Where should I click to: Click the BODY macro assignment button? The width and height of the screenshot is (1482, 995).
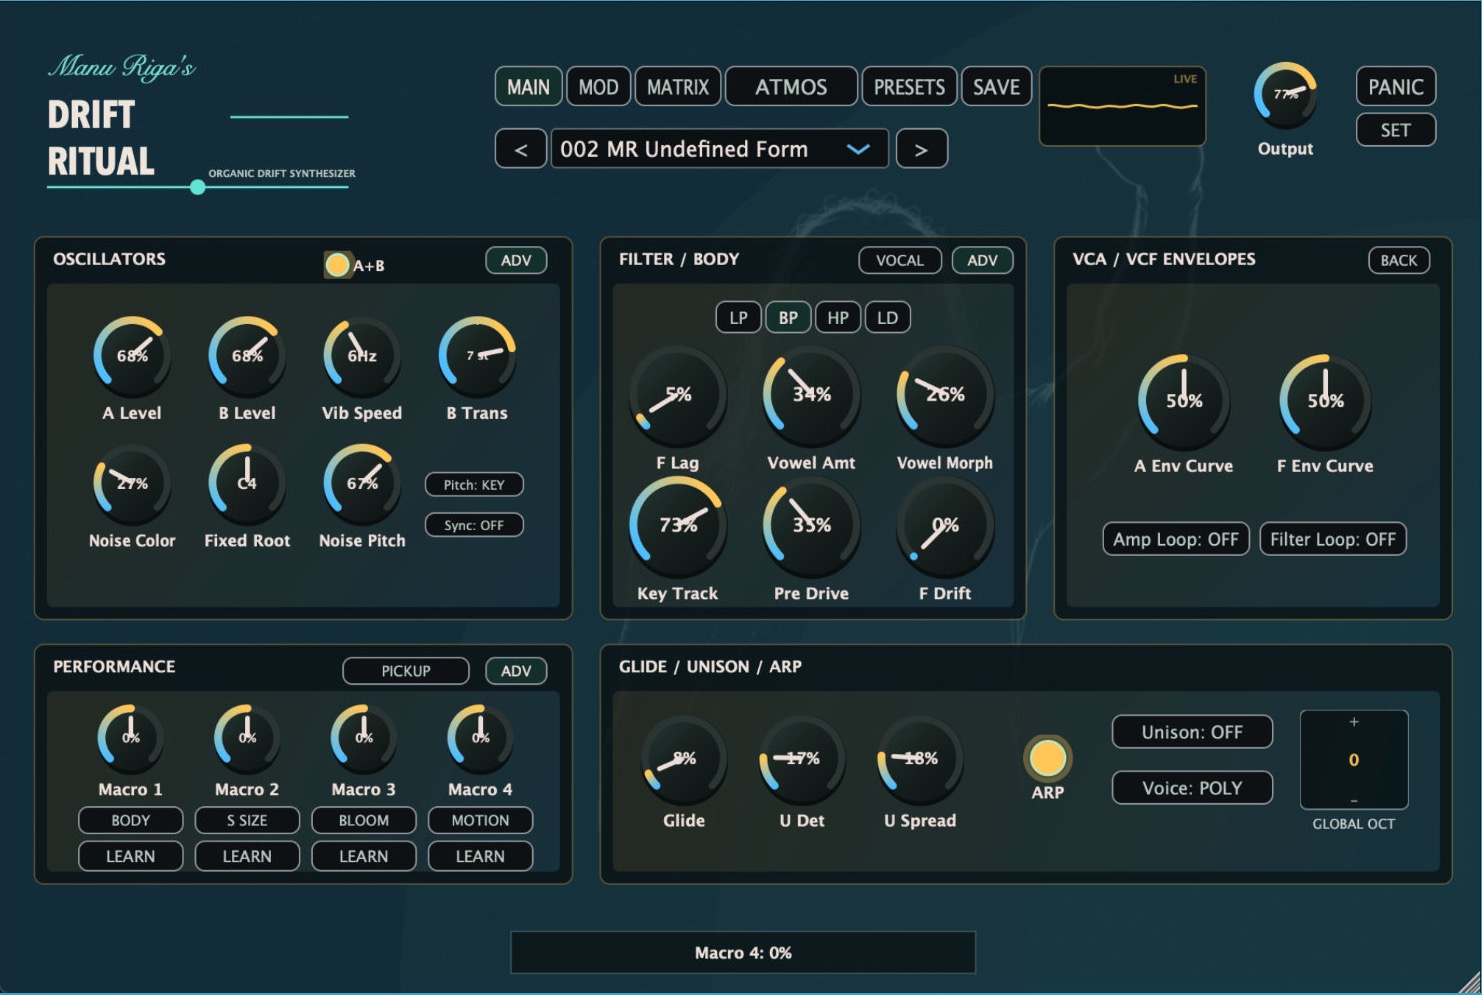tap(131, 821)
